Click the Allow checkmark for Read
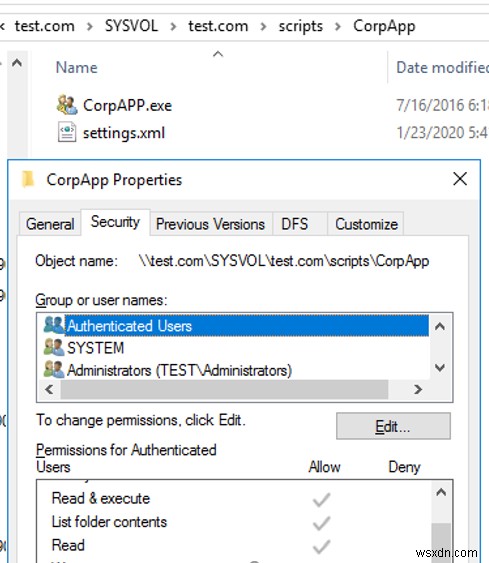The image size is (489, 563). (321, 546)
